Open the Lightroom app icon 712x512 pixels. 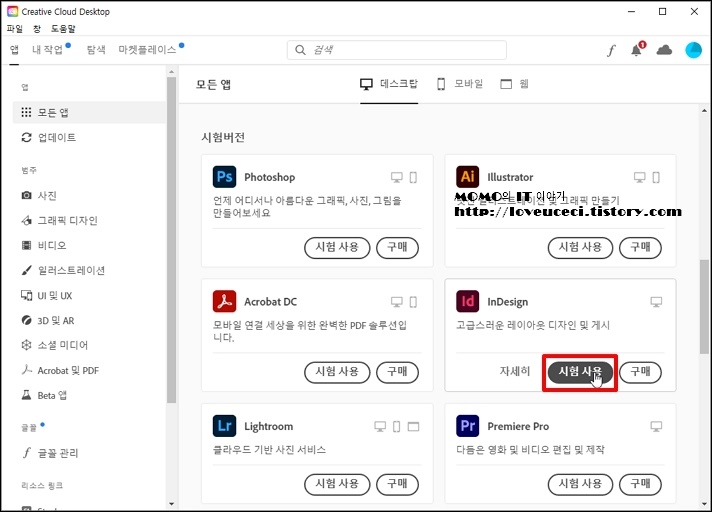pos(224,426)
